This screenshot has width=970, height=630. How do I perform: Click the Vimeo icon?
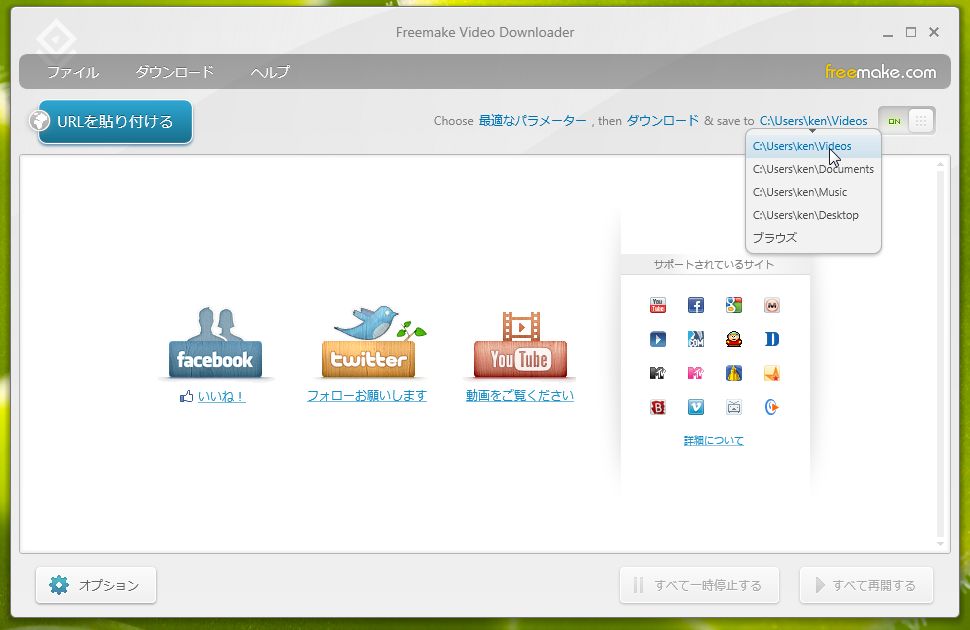pyautogui.click(x=695, y=407)
